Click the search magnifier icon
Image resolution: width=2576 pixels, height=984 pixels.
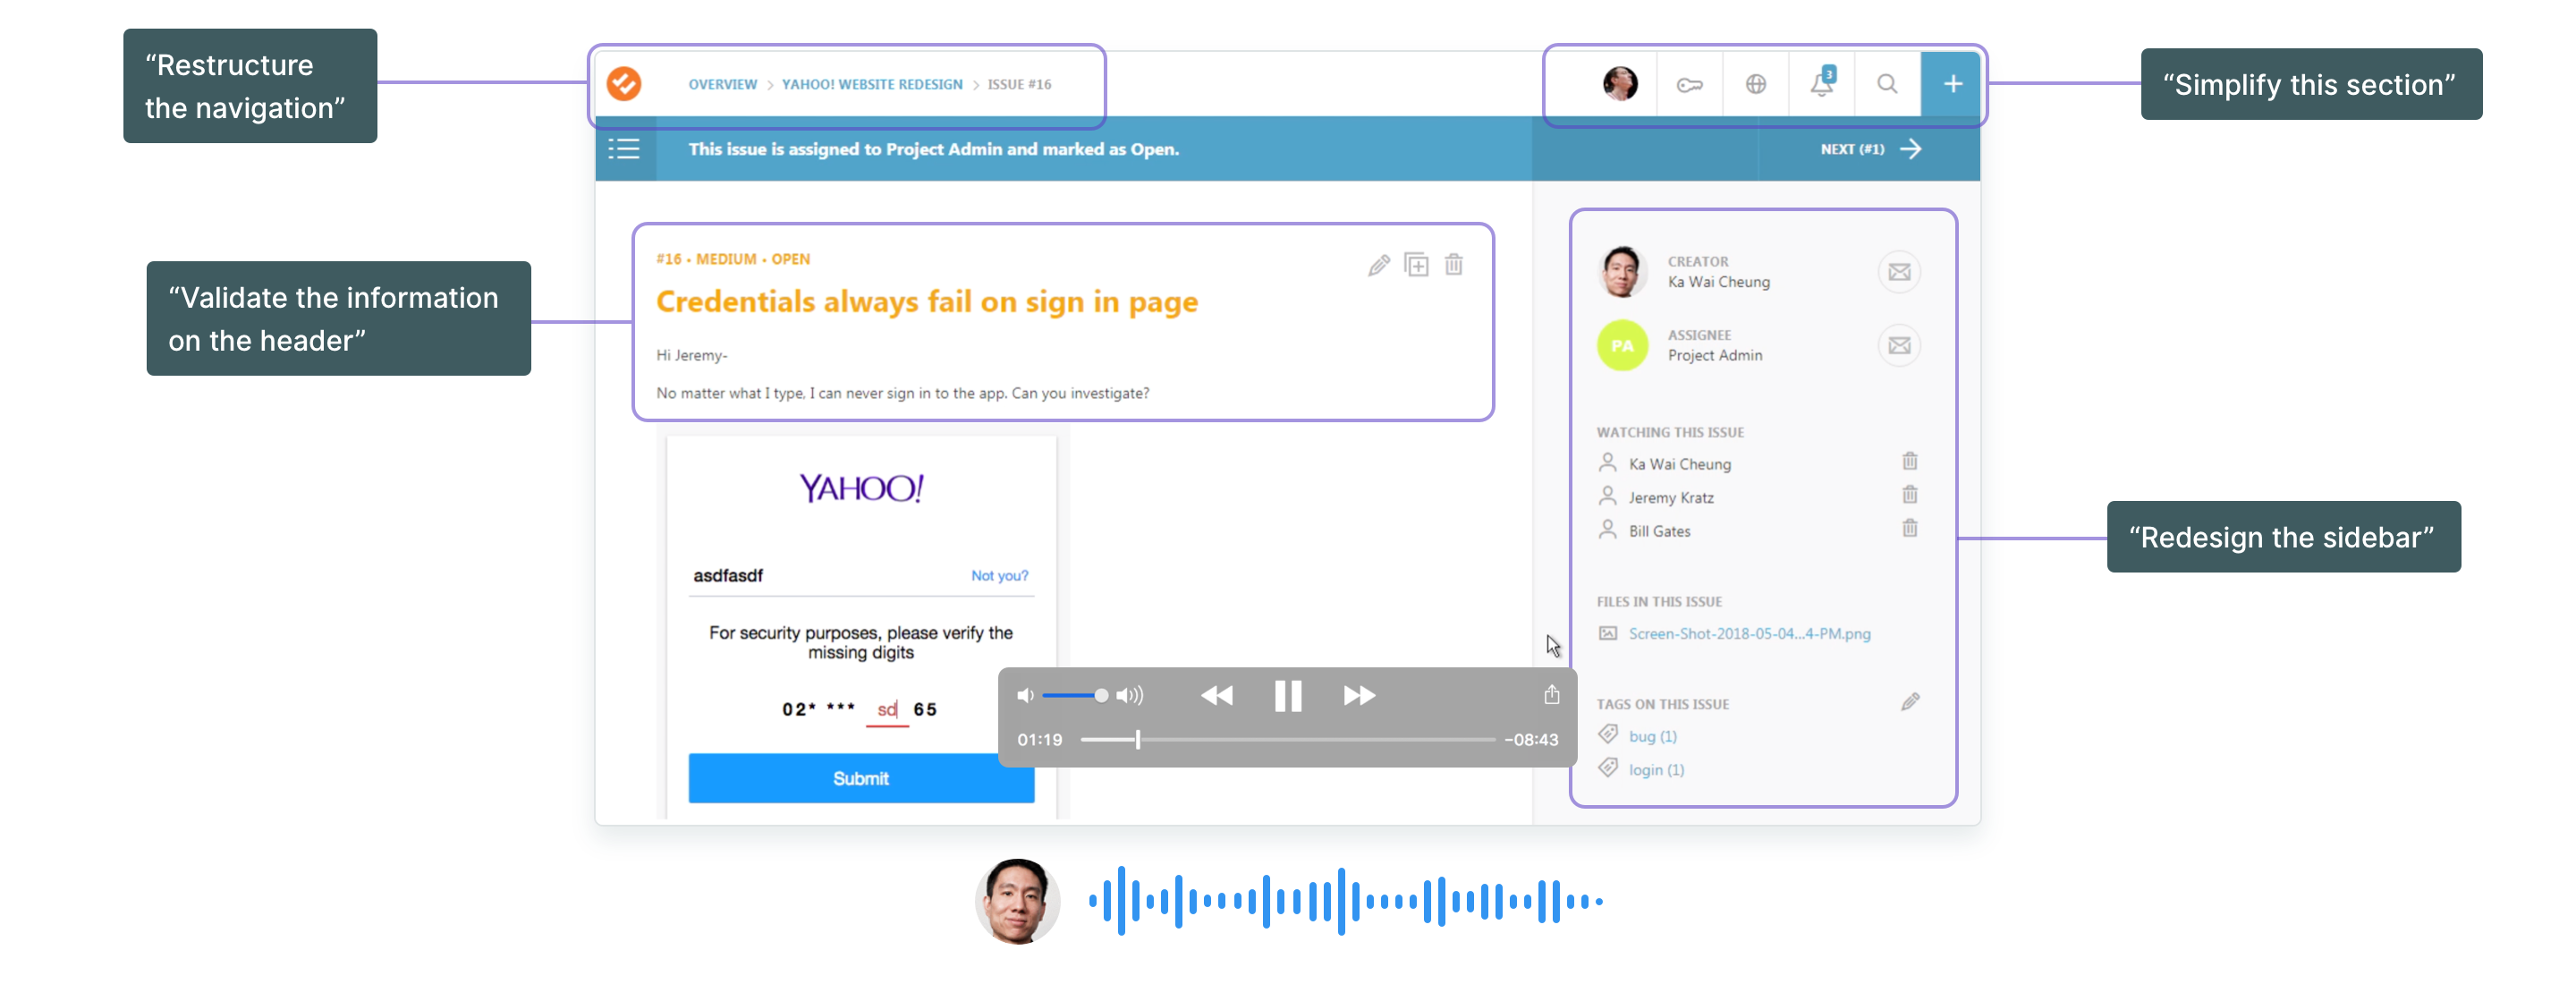click(1886, 84)
